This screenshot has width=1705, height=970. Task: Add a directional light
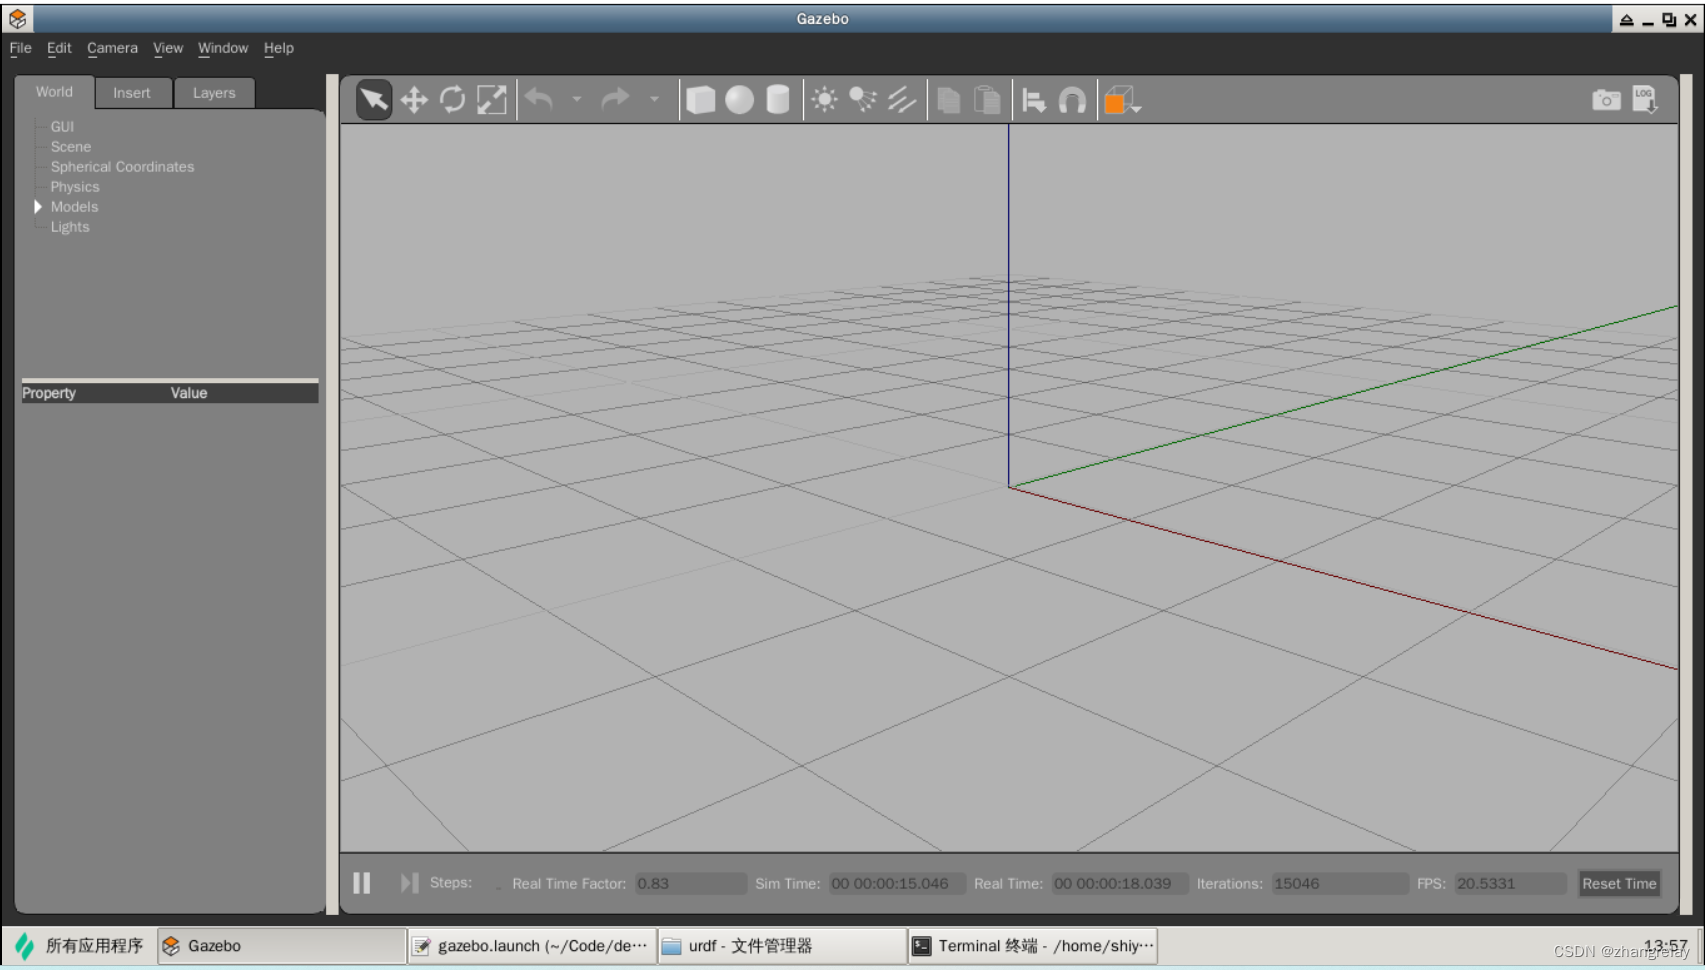tap(901, 99)
